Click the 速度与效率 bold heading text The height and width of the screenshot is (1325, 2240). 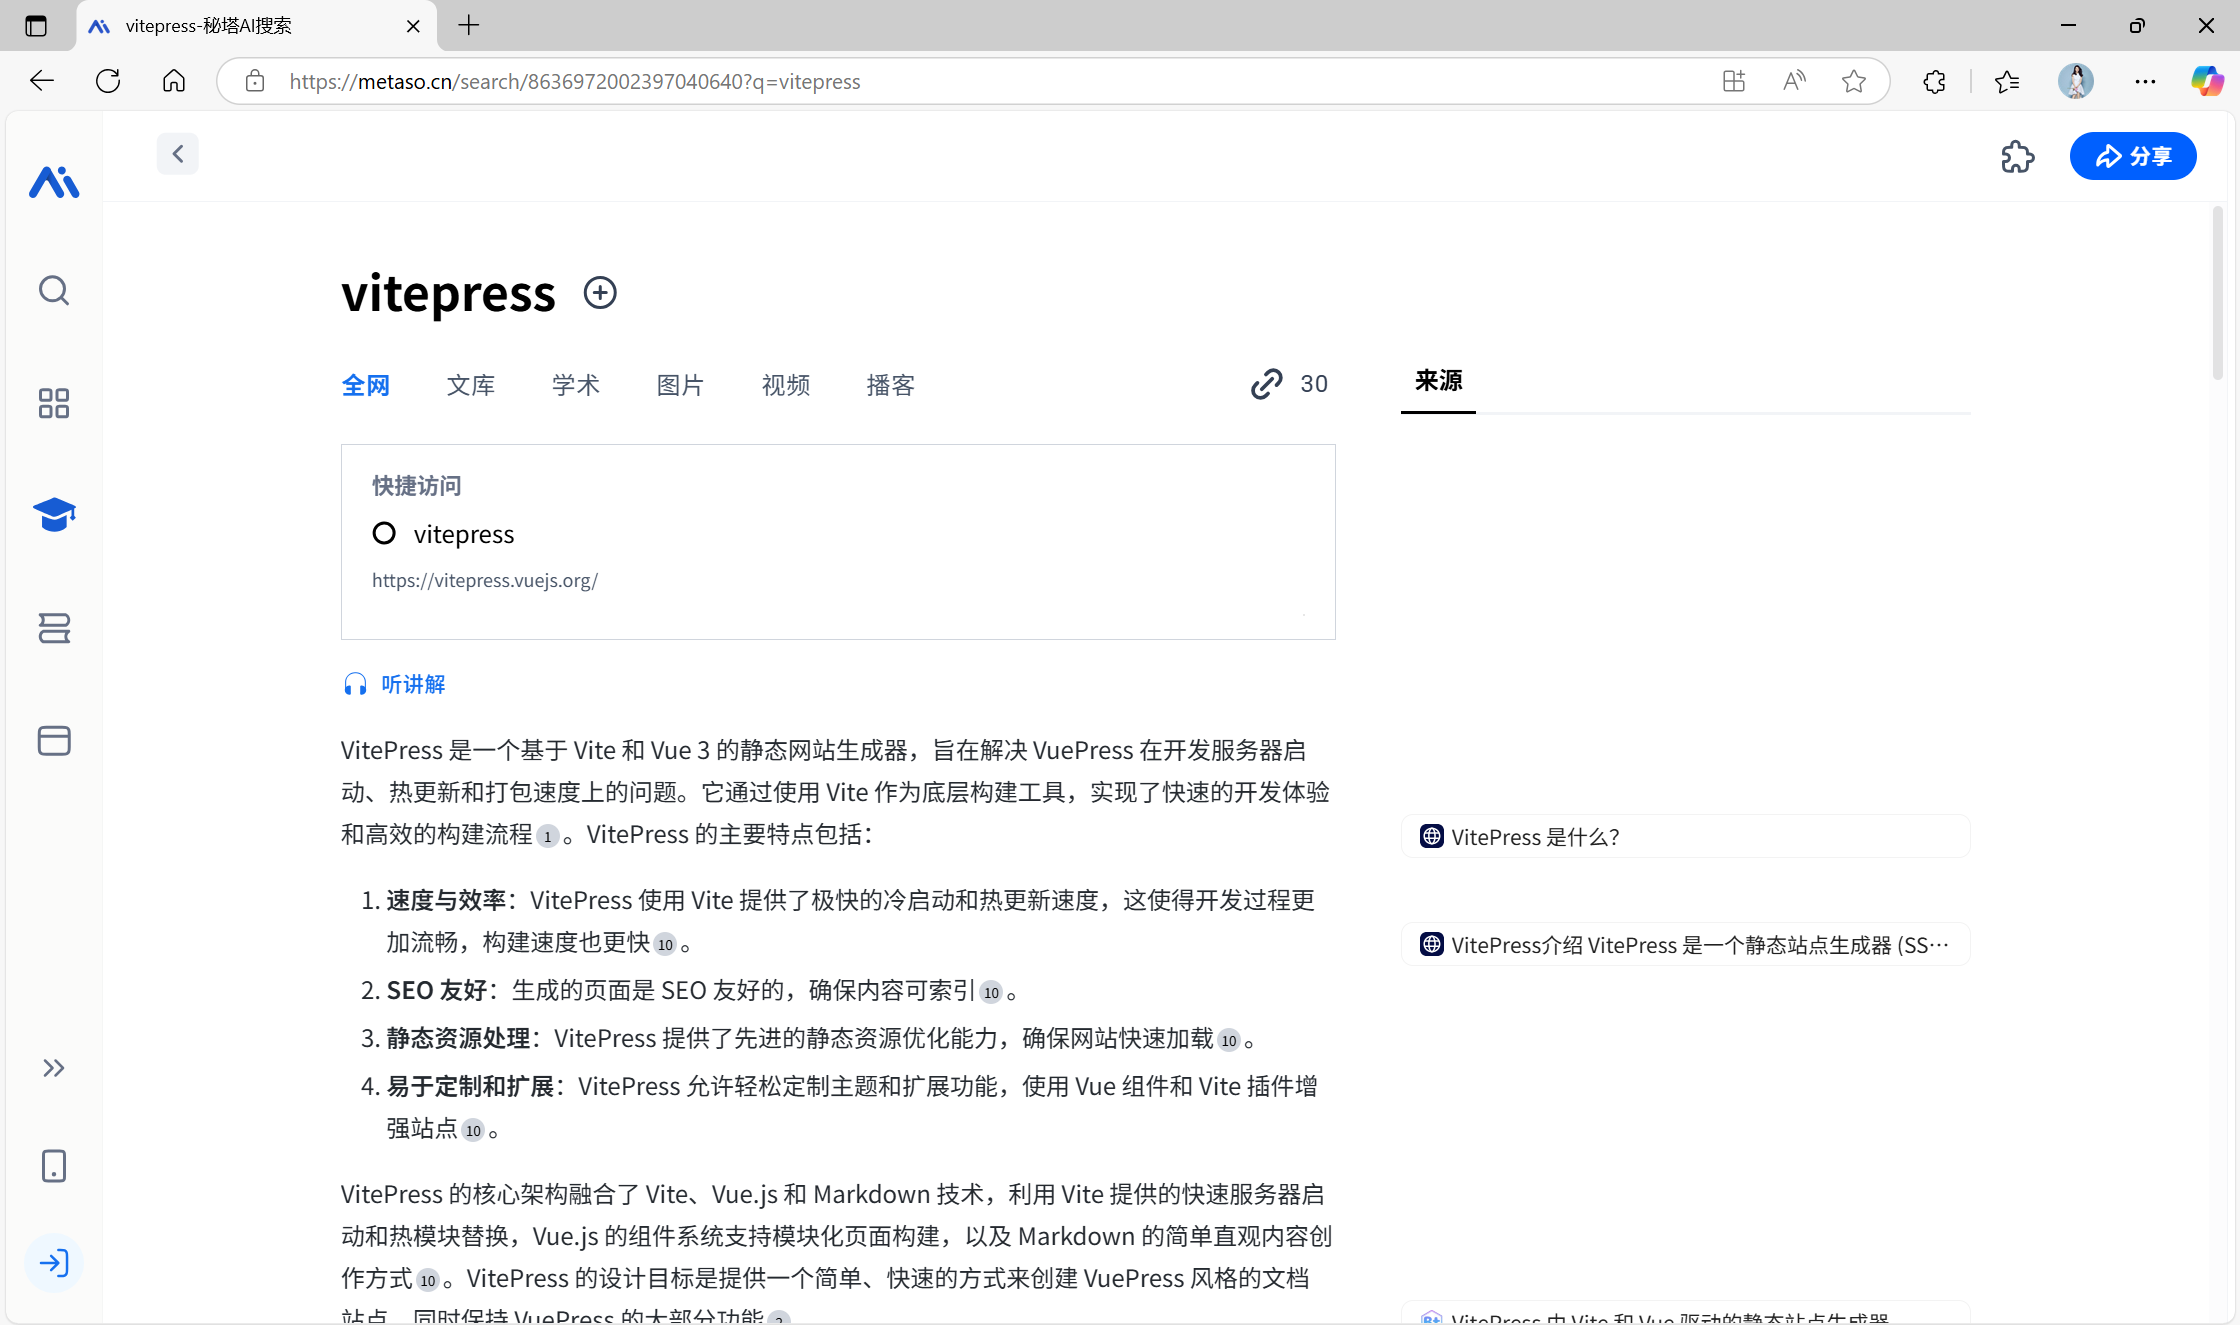[446, 900]
